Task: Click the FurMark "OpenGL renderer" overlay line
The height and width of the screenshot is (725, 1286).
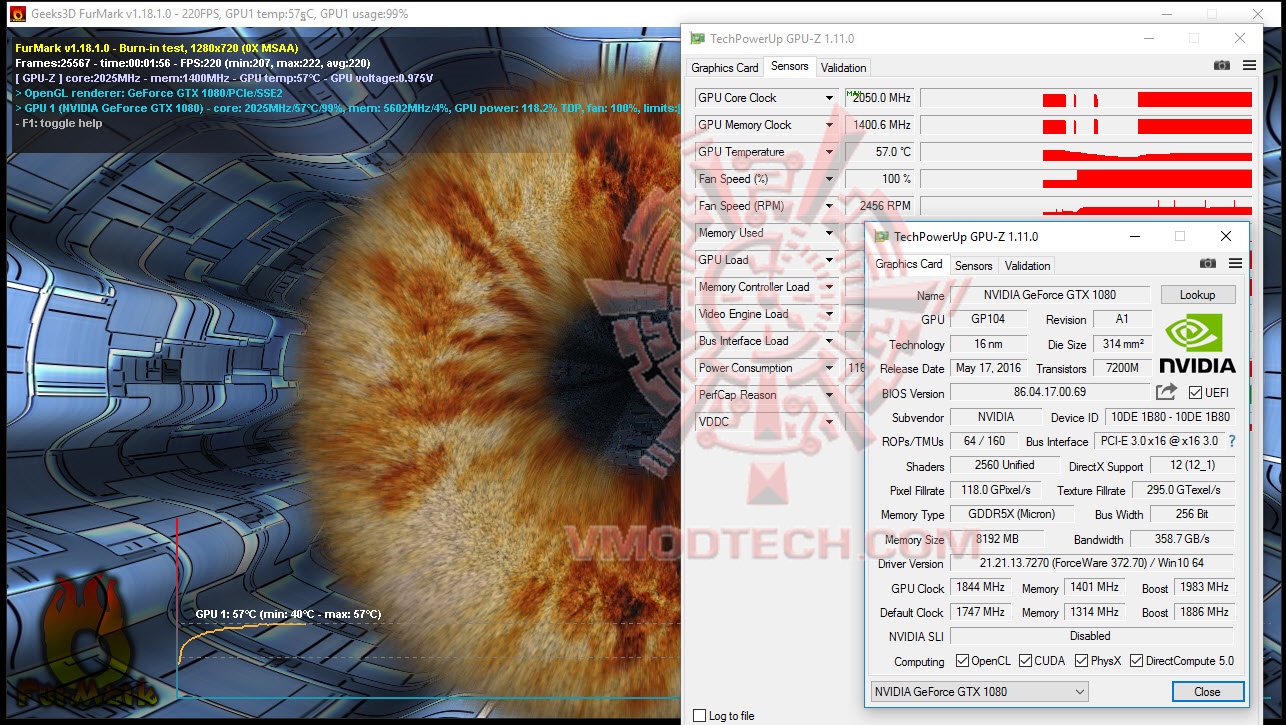Action: tap(149, 93)
